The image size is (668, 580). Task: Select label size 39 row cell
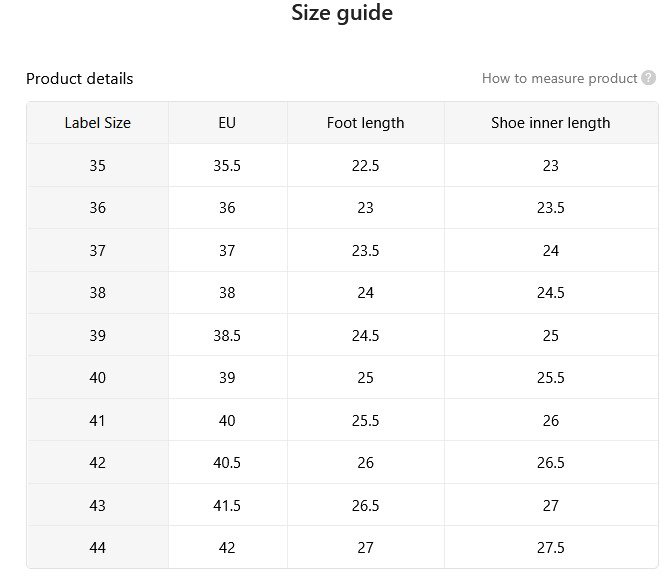click(98, 335)
